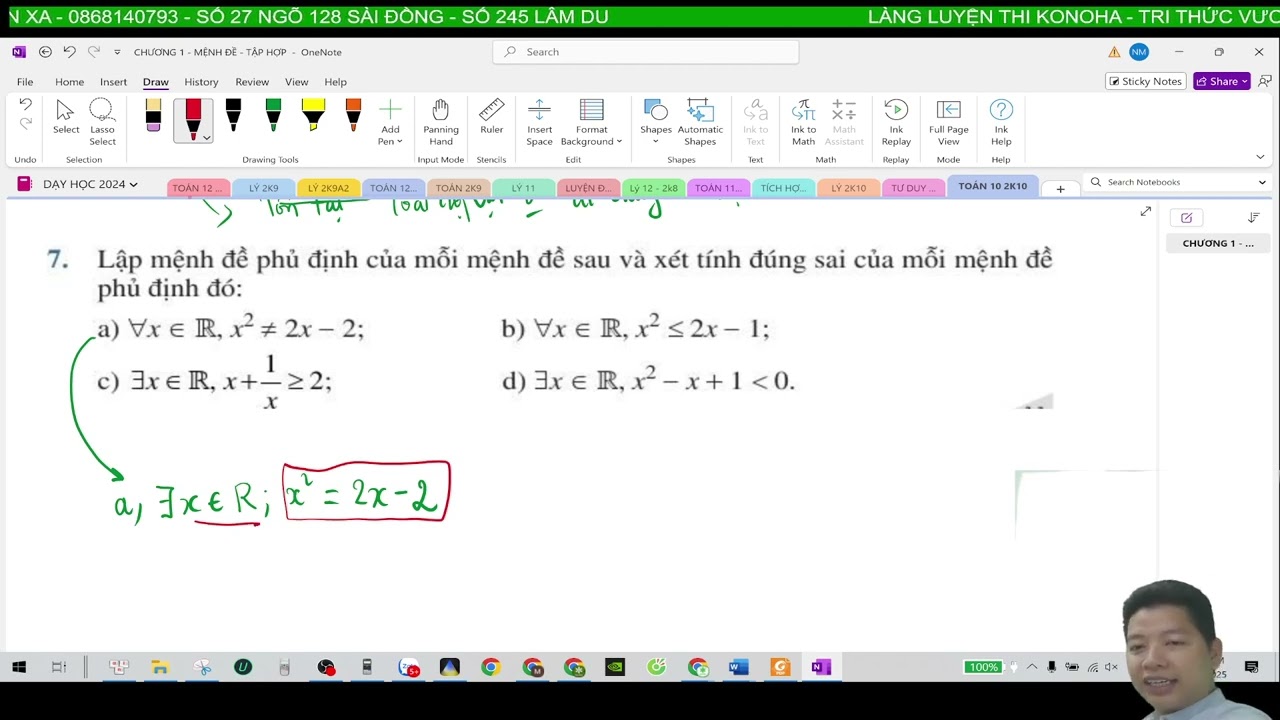Select the orange pen

click(x=353, y=115)
